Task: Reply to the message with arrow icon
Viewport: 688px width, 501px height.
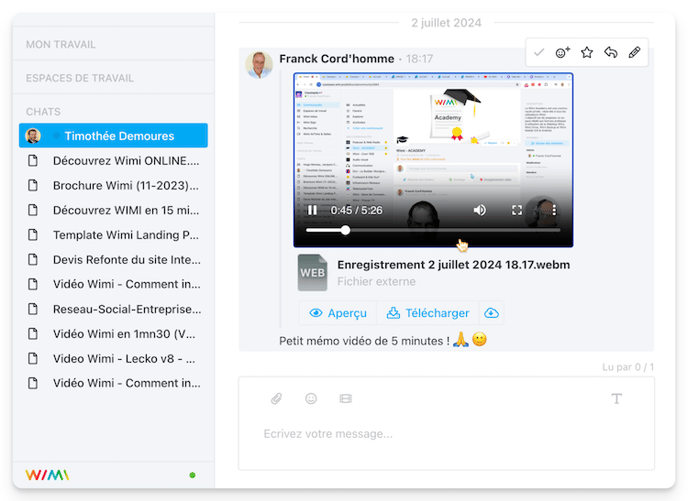Action: (611, 53)
